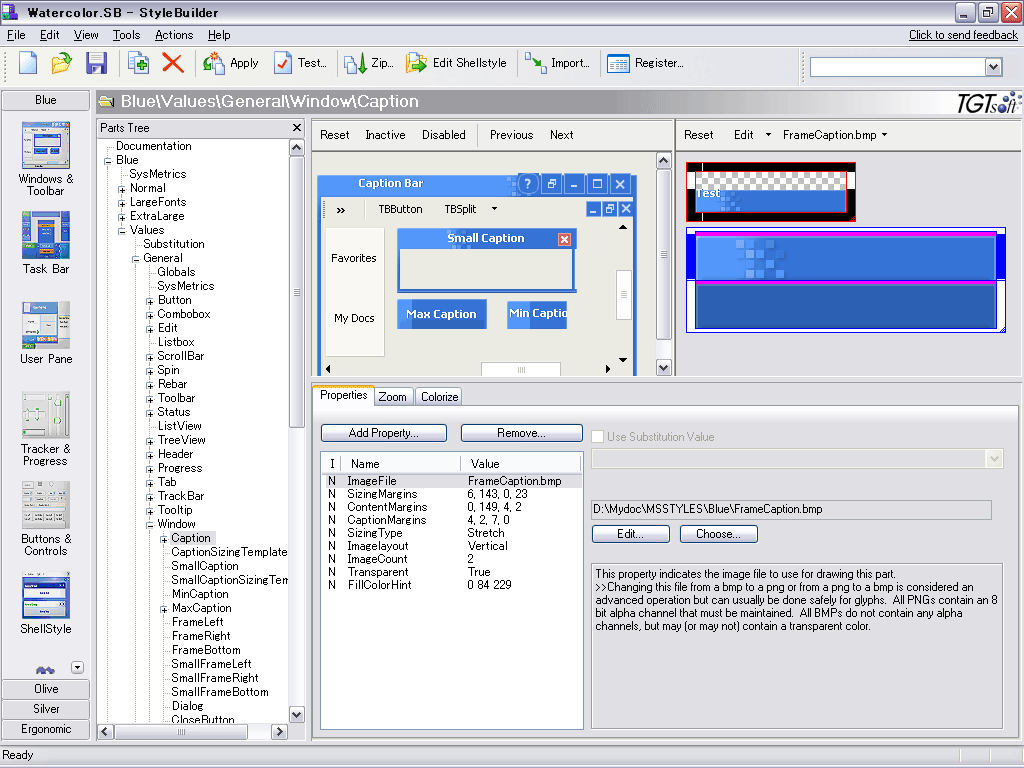Click the preview pane vertical scrollbar thumb
Image resolution: width=1024 pixels, height=768 pixels.
[x=664, y=255]
